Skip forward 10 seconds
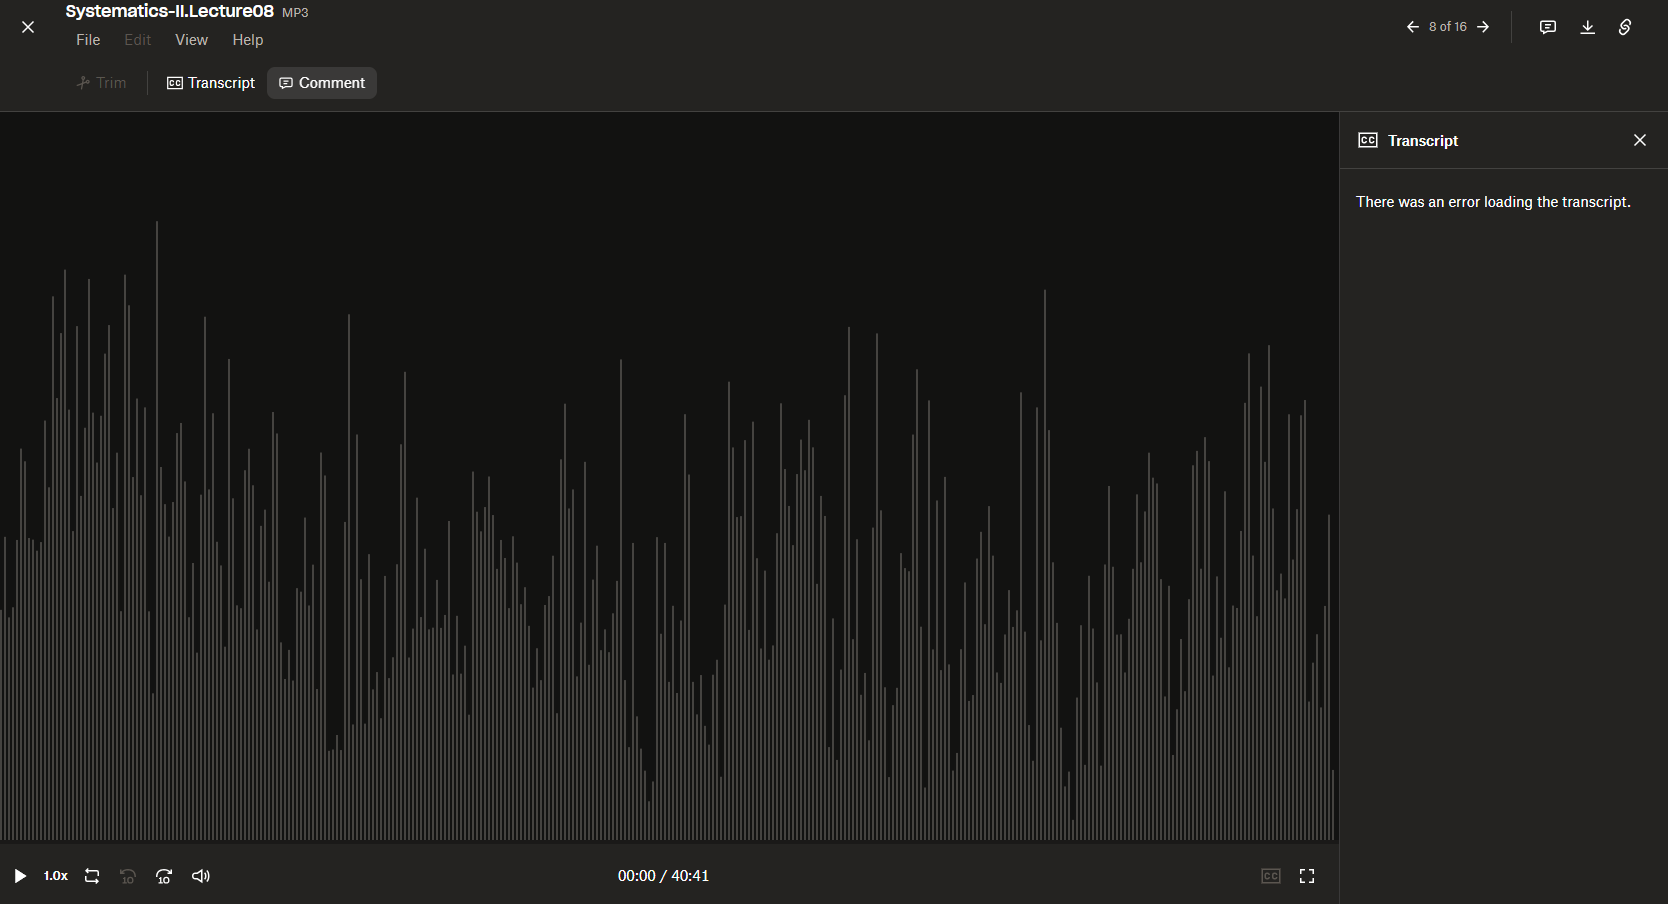 [164, 876]
